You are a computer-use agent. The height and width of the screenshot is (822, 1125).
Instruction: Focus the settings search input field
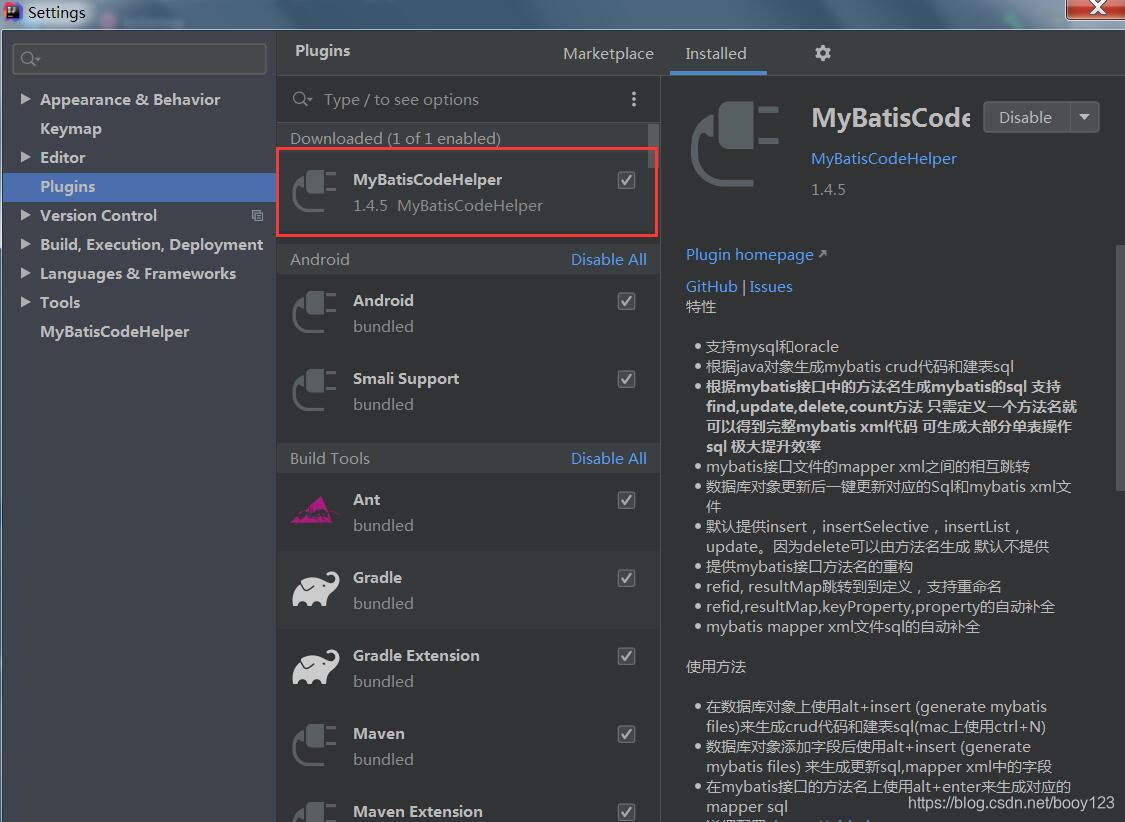139,59
